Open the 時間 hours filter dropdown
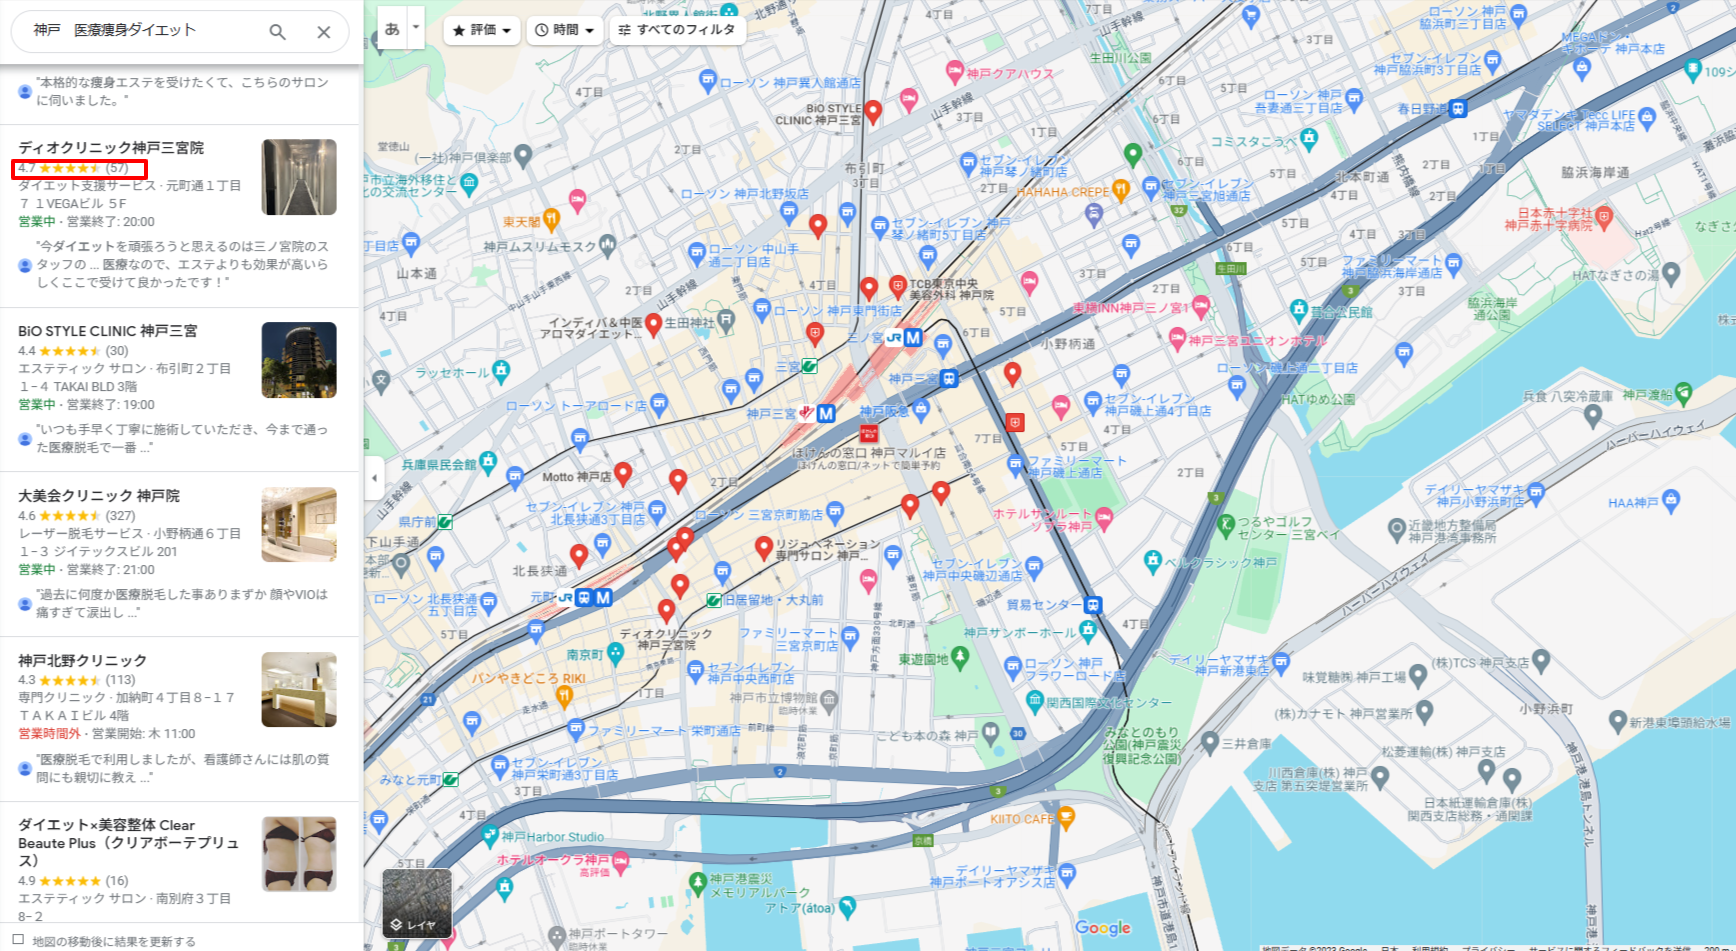 tap(565, 30)
